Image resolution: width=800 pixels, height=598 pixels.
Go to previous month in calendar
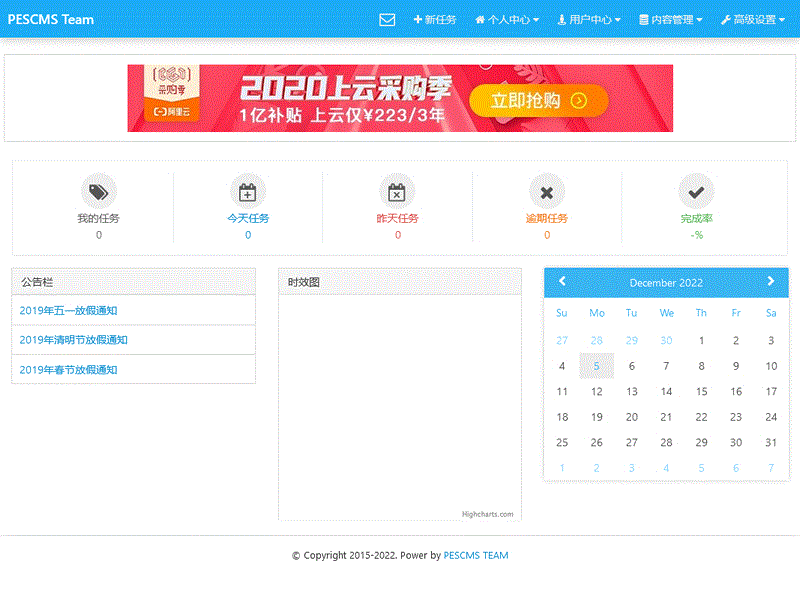pyautogui.click(x=562, y=282)
